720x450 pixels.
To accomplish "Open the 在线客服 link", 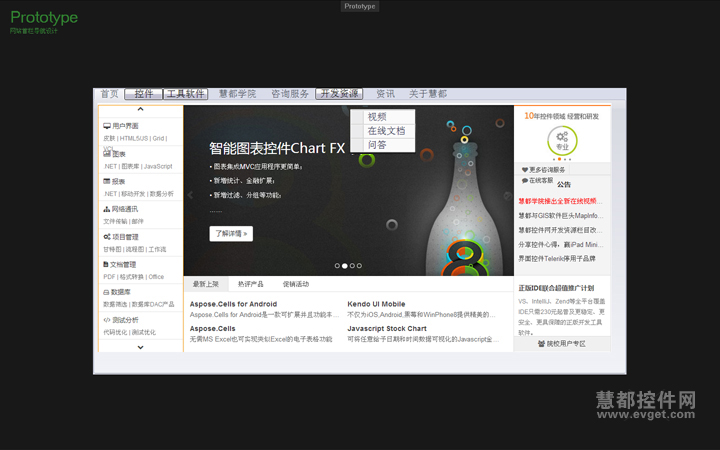I will click(541, 180).
